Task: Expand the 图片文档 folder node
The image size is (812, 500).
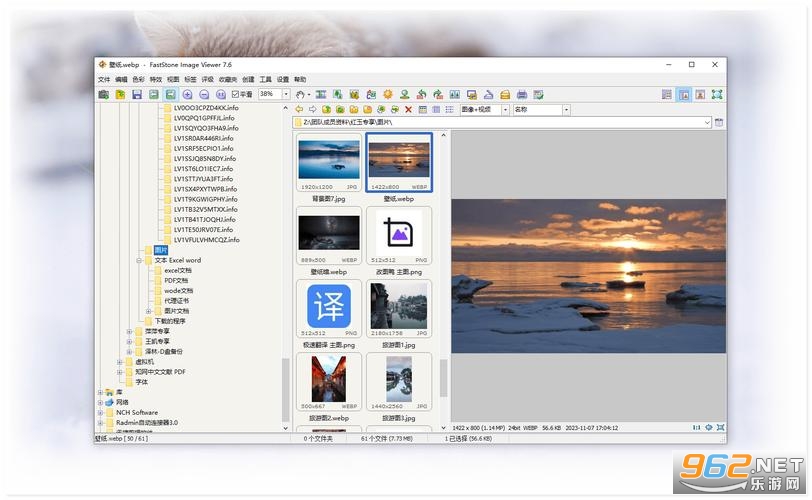Action: [x=149, y=311]
